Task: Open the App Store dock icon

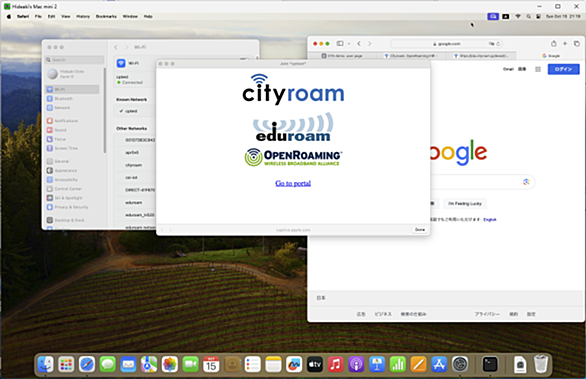Action: (439, 364)
